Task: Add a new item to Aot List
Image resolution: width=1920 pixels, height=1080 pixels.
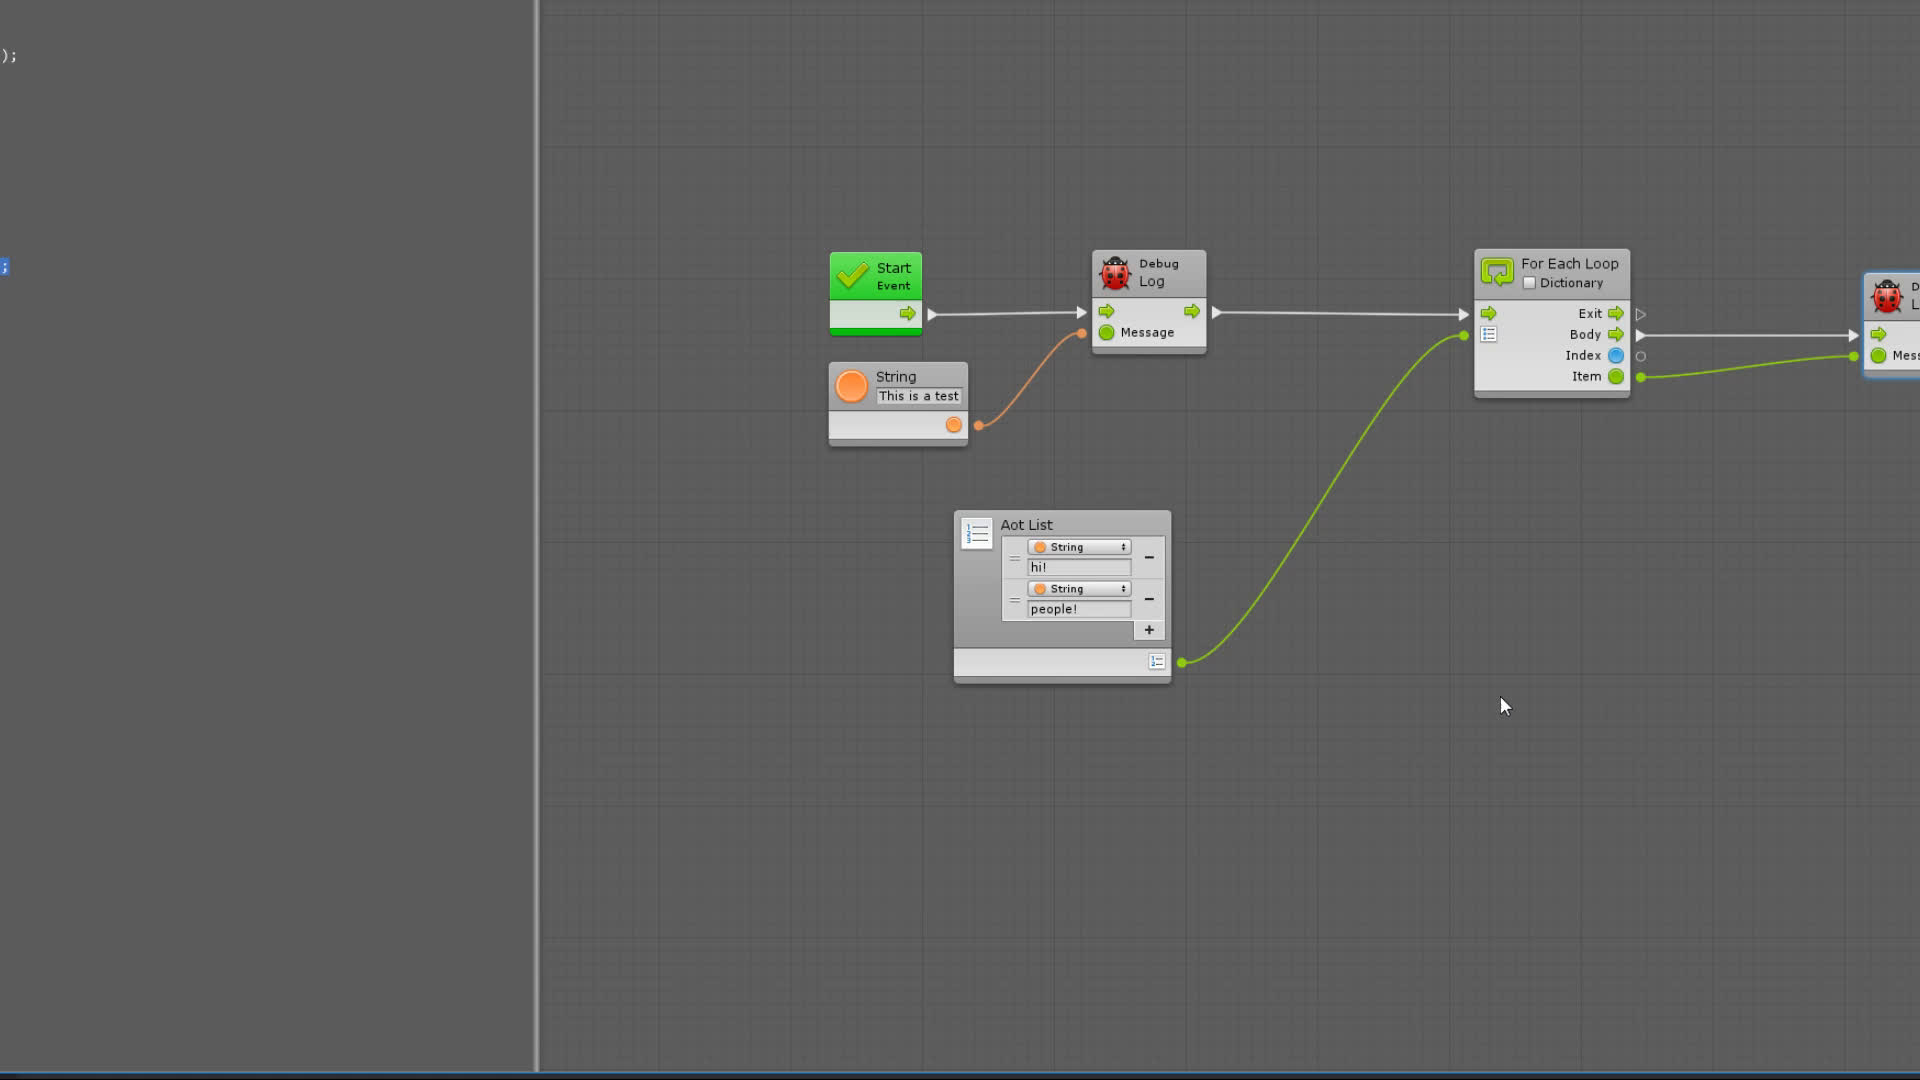Action: (x=1149, y=630)
